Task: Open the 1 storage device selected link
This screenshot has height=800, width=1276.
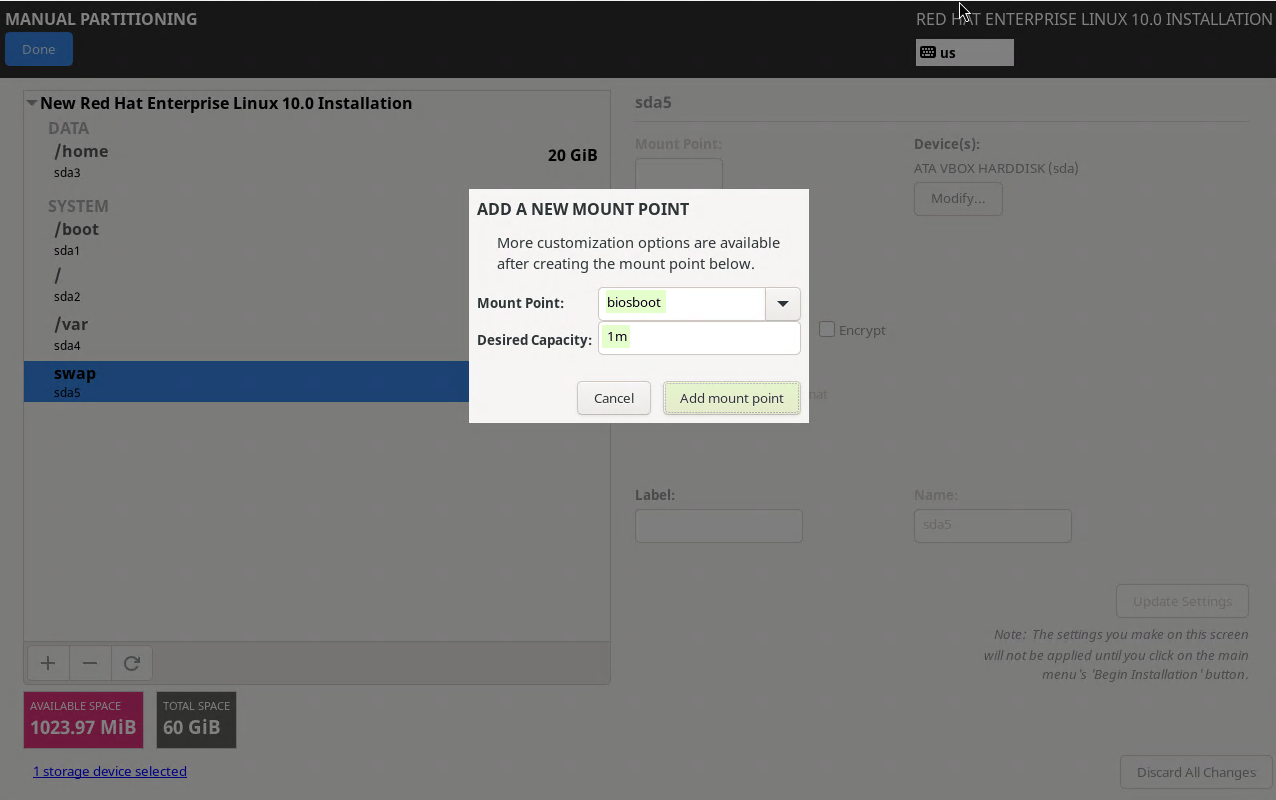Action: pyautogui.click(x=110, y=771)
